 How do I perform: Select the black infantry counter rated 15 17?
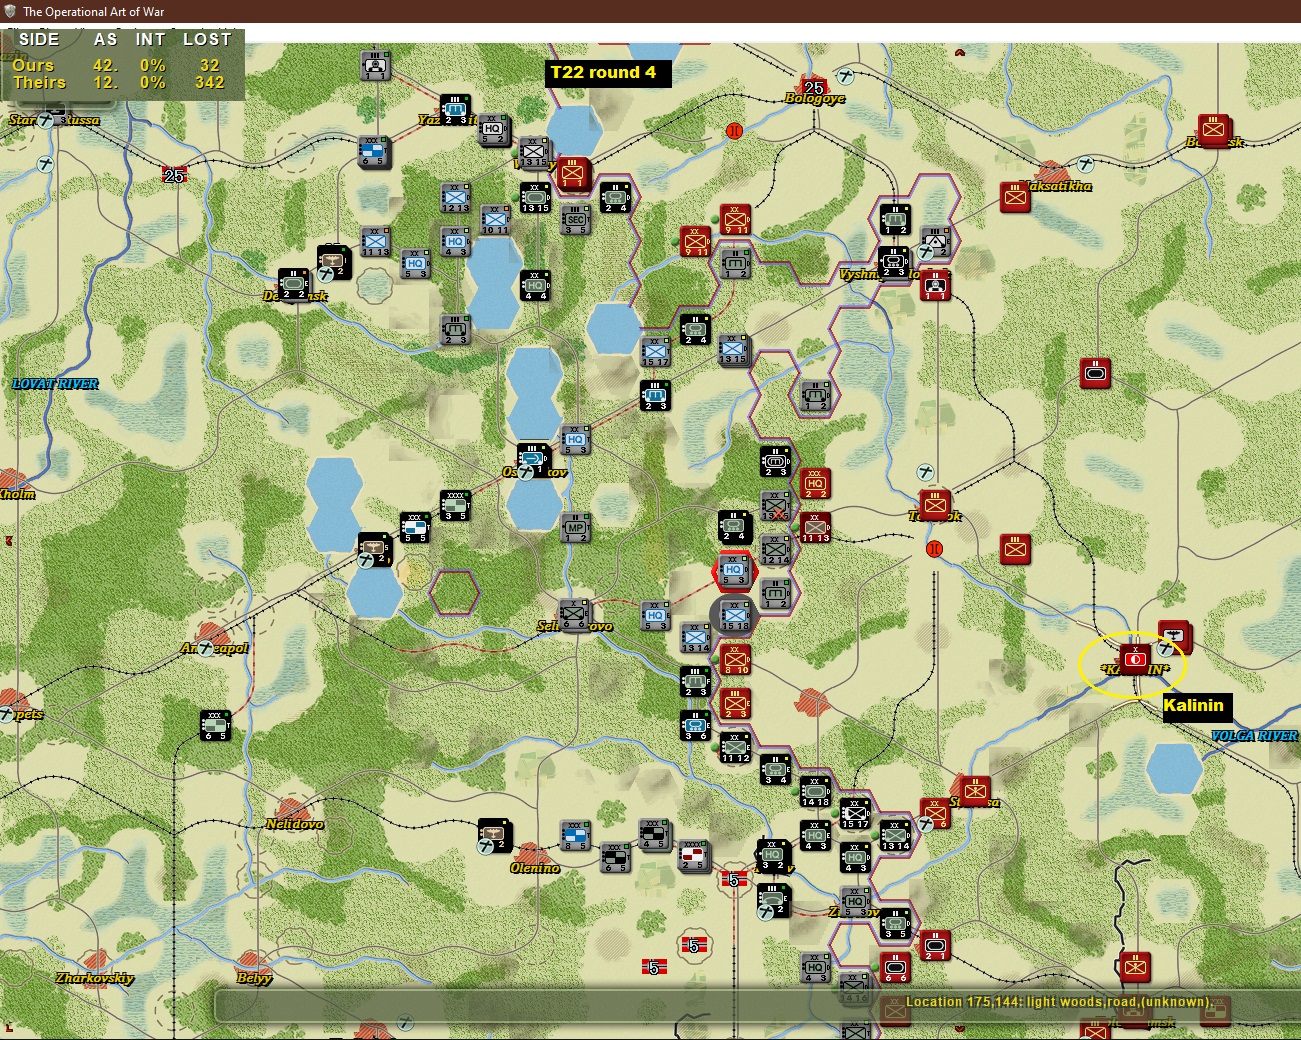855,813
